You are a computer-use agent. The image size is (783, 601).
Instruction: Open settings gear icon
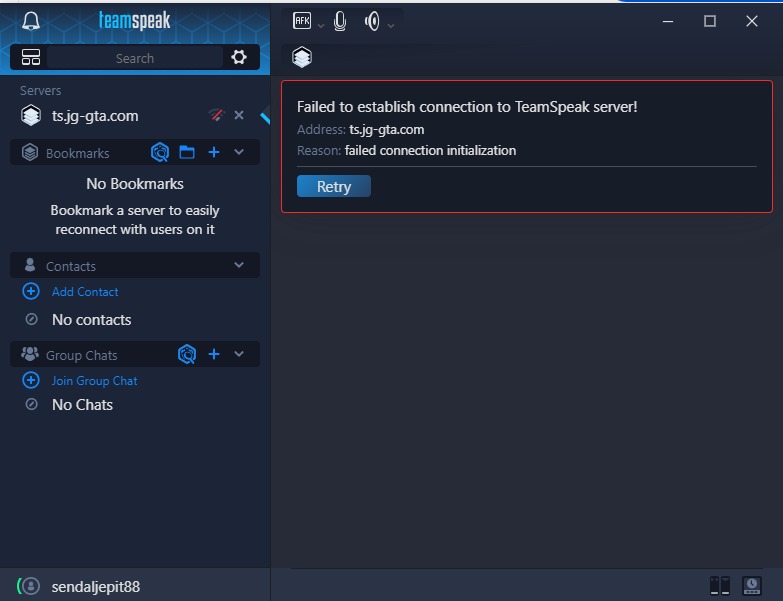tap(239, 57)
